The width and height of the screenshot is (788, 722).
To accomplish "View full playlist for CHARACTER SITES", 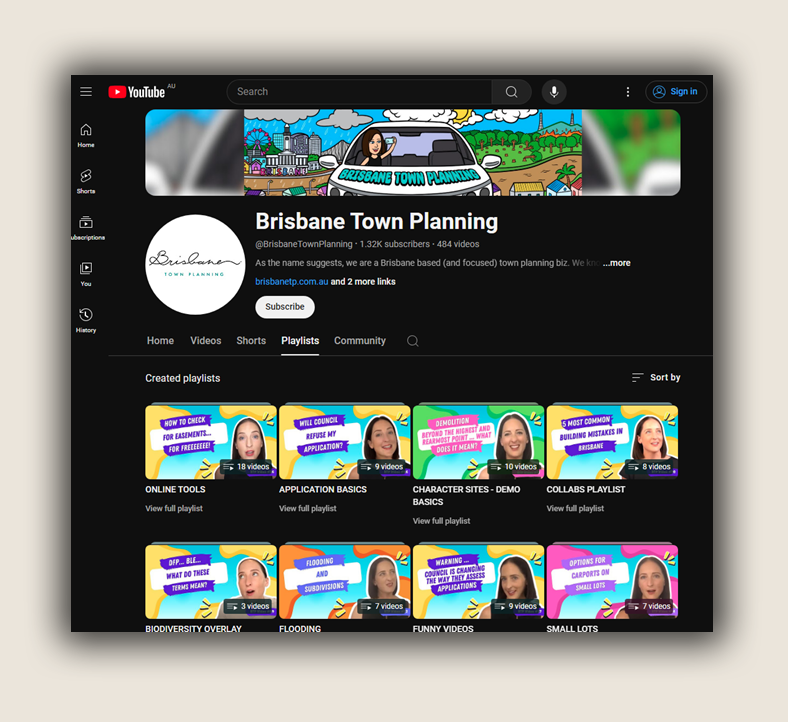I will point(441,521).
